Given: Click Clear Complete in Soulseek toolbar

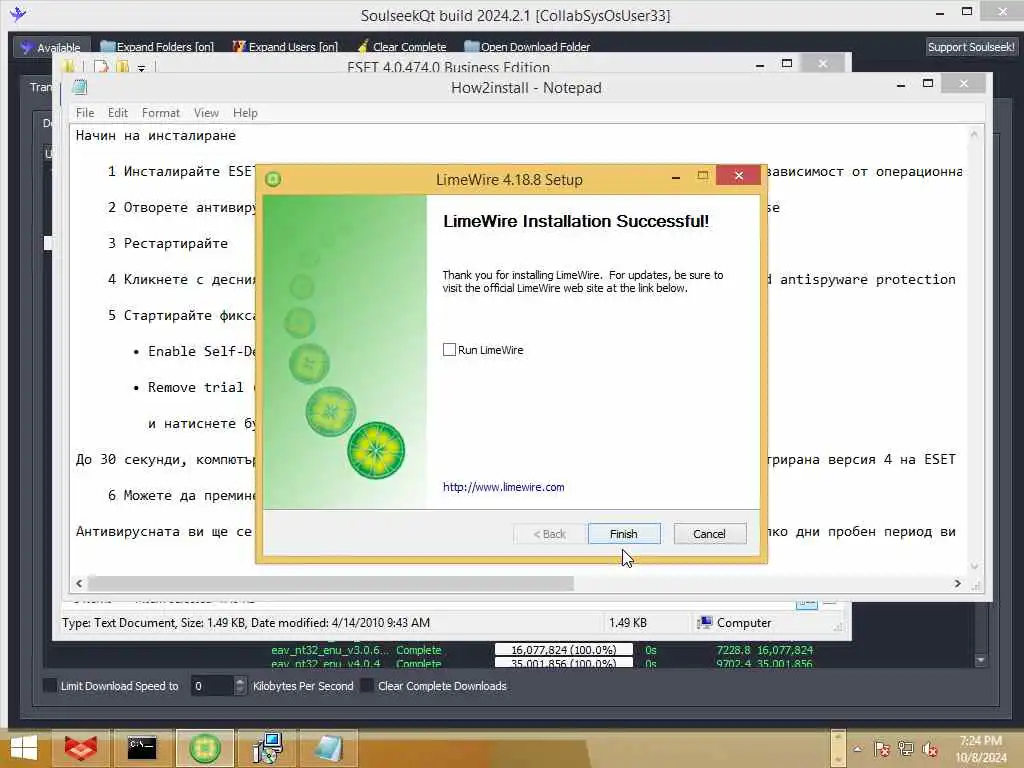Looking at the screenshot, I should (402, 47).
